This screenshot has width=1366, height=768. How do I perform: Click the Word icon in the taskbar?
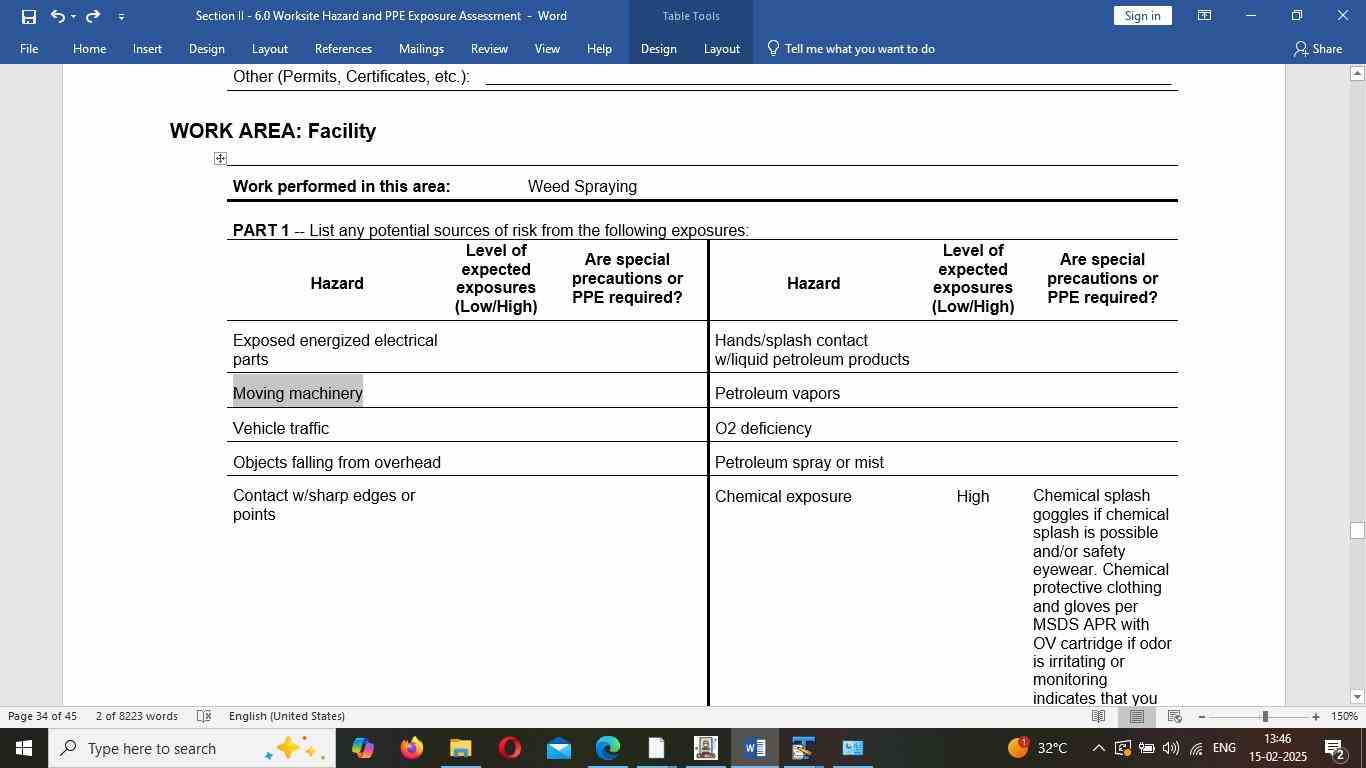tap(754, 748)
